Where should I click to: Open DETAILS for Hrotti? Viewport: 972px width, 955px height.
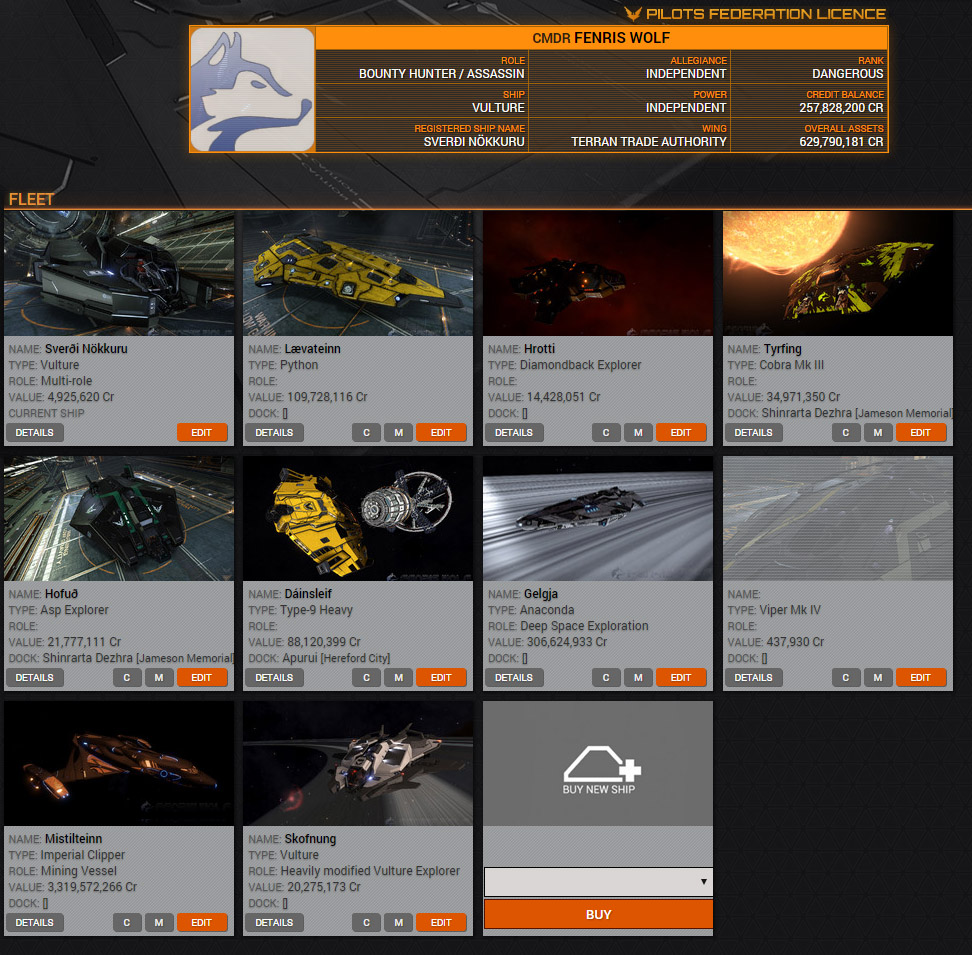click(x=514, y=433)
